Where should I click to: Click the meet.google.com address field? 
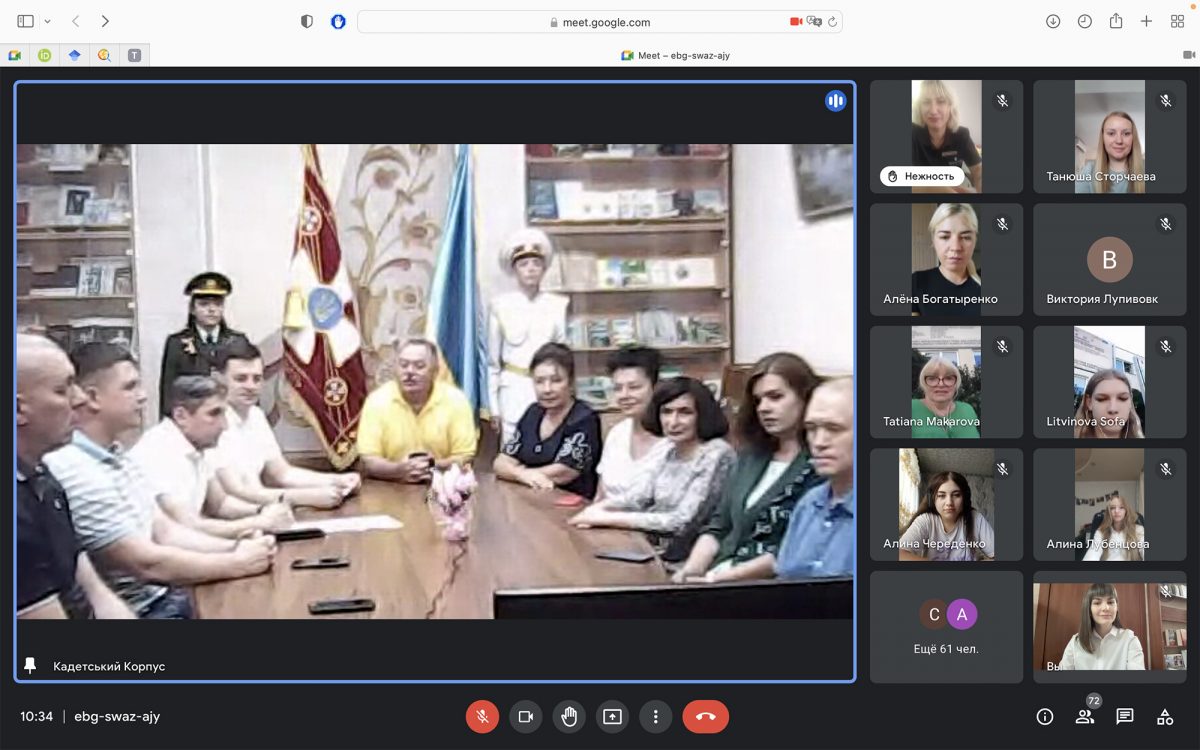click(x=600, y=22)
